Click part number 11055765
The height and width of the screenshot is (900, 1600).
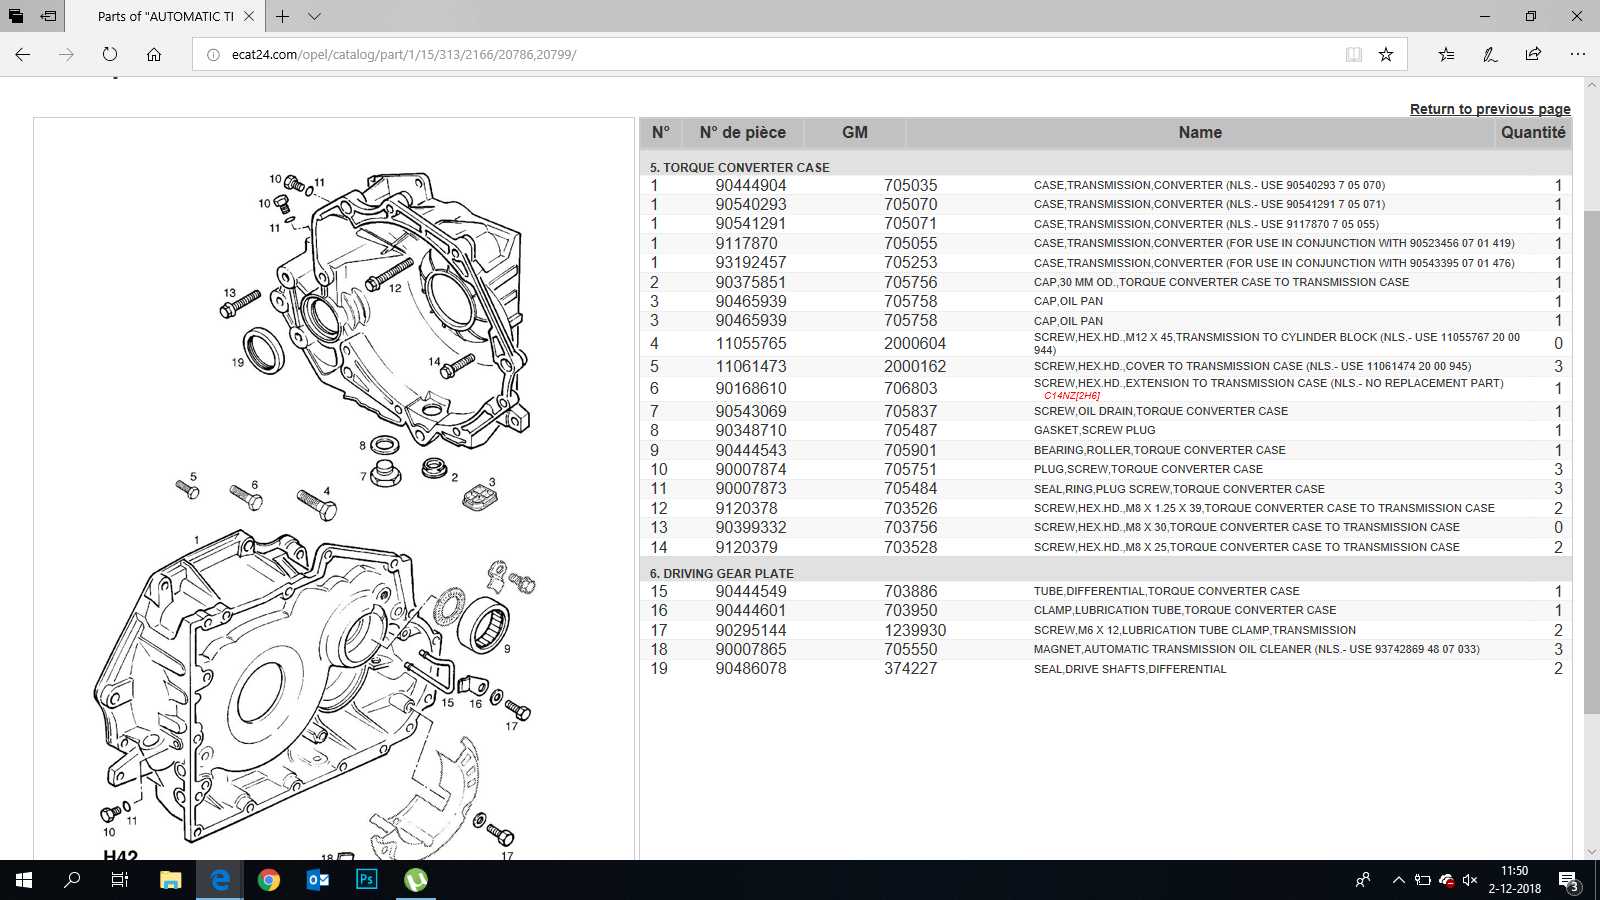(751, 343)
